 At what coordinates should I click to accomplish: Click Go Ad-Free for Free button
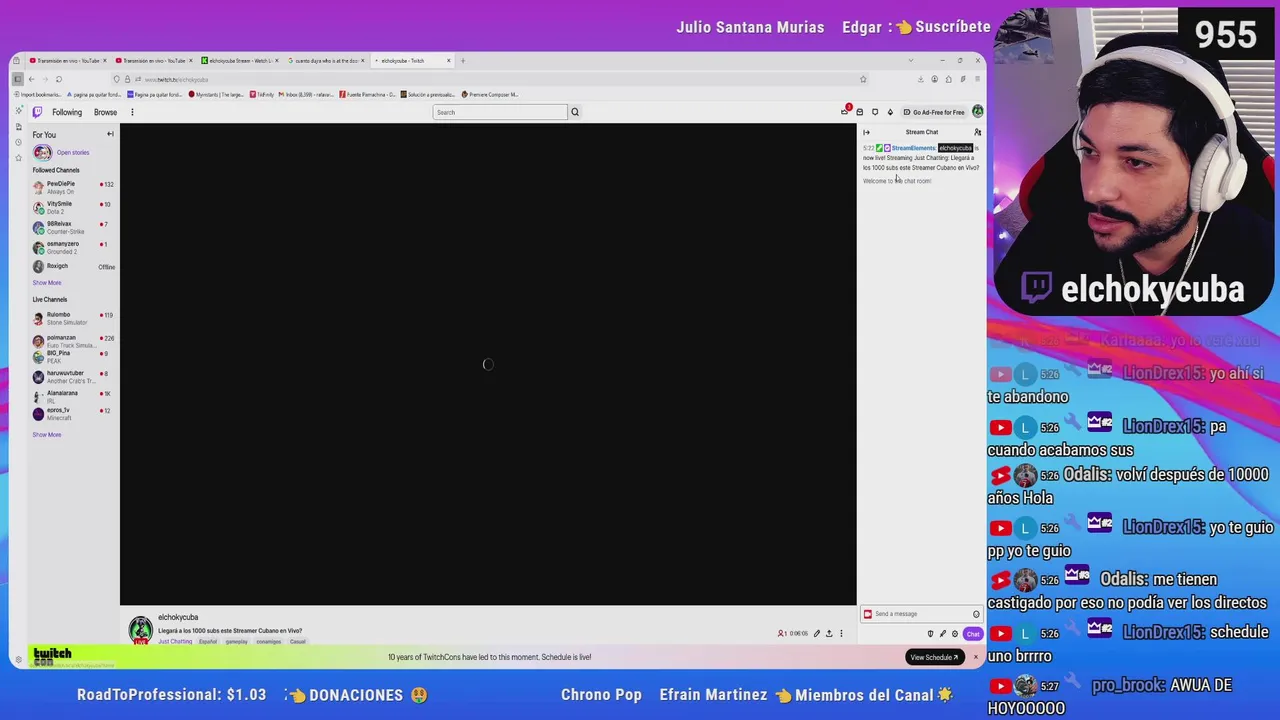point(934,112)
